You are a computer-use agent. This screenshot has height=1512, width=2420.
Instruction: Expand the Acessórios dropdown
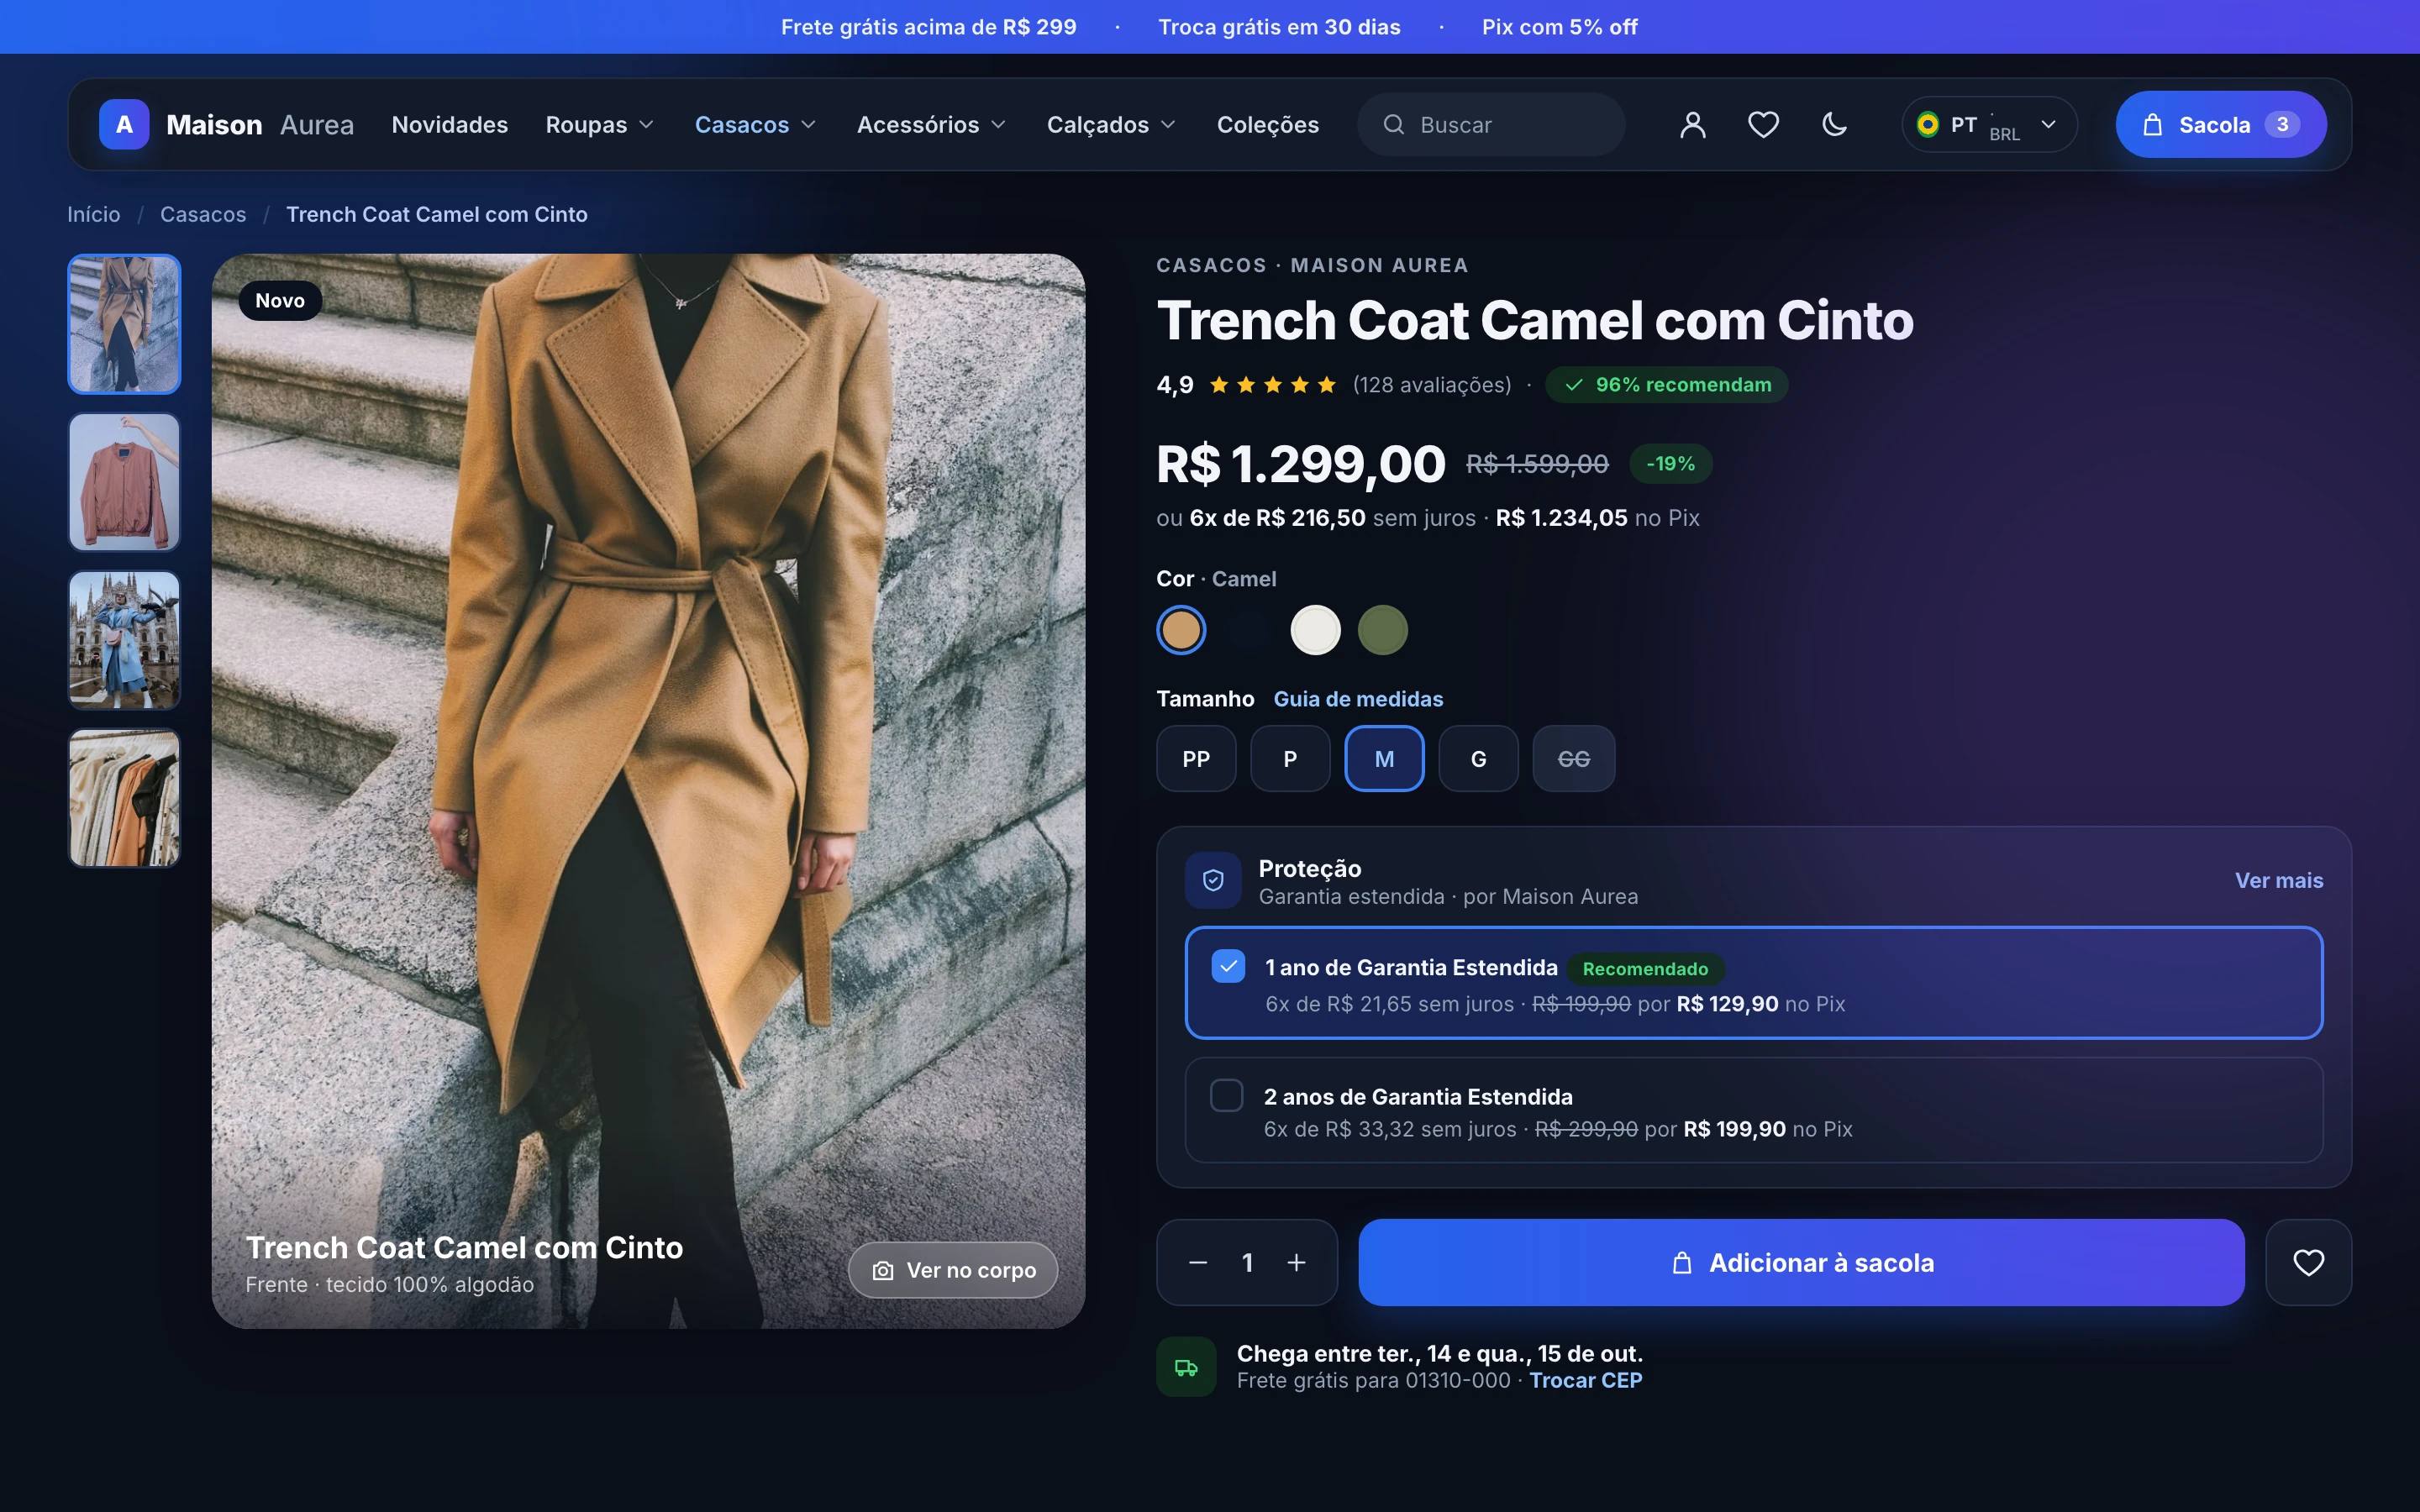(931, 125)
